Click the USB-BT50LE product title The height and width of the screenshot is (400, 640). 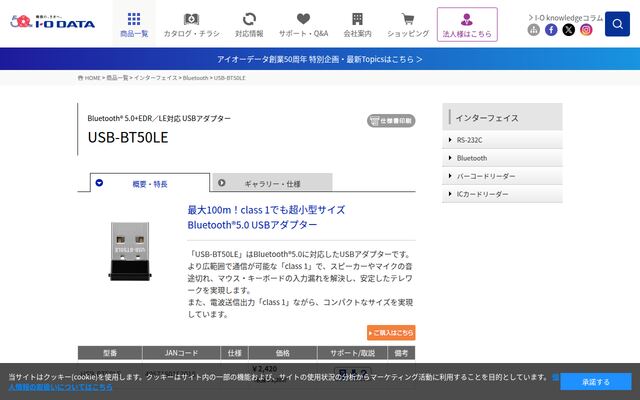[128, 137]
